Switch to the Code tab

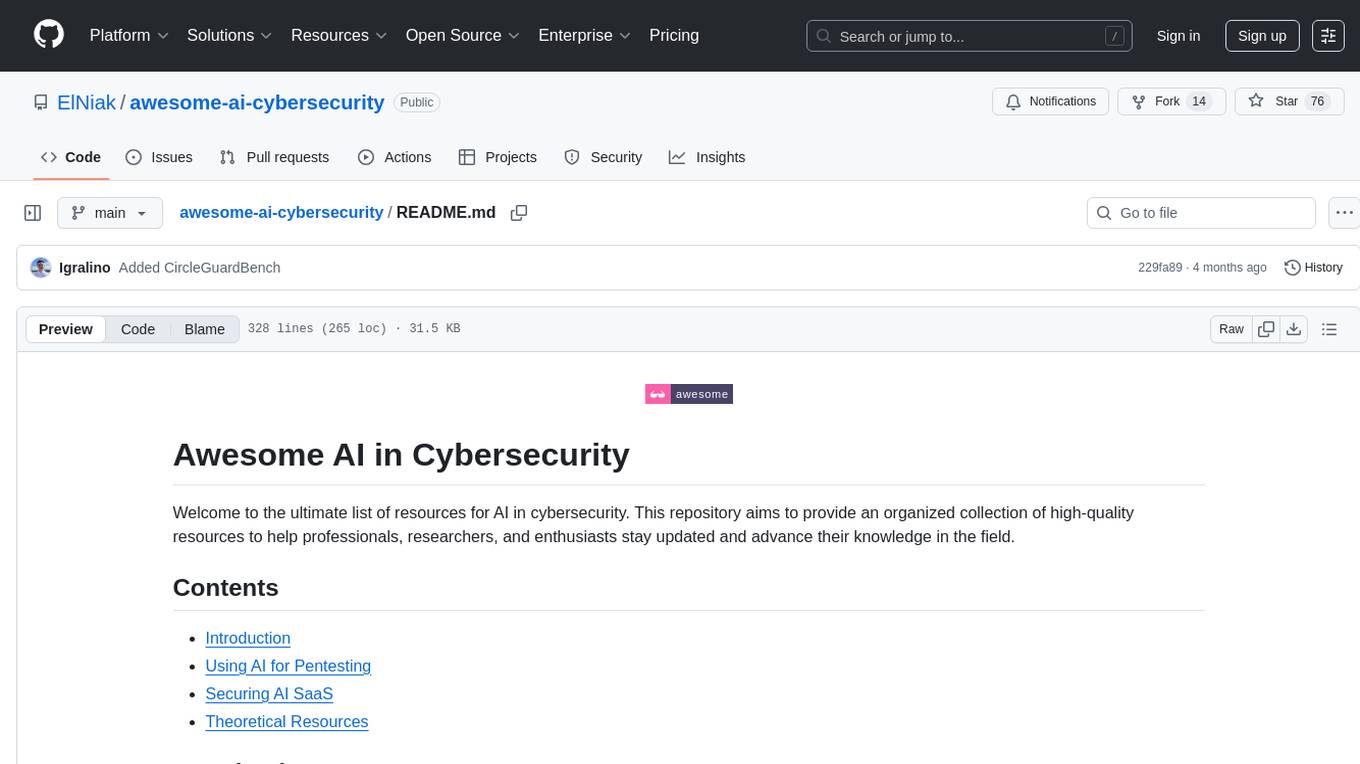pos(71,157)
